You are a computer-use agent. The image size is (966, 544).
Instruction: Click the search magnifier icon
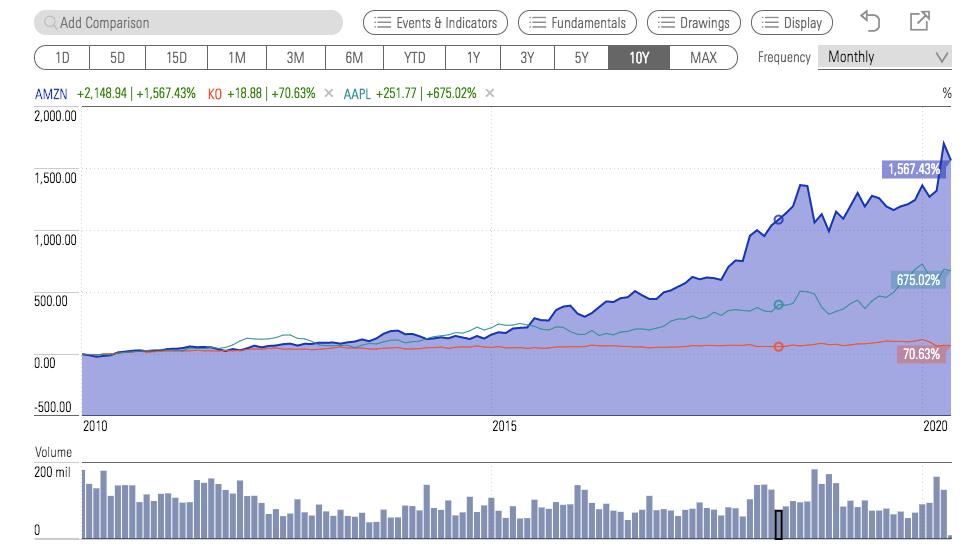coord(50,22)
